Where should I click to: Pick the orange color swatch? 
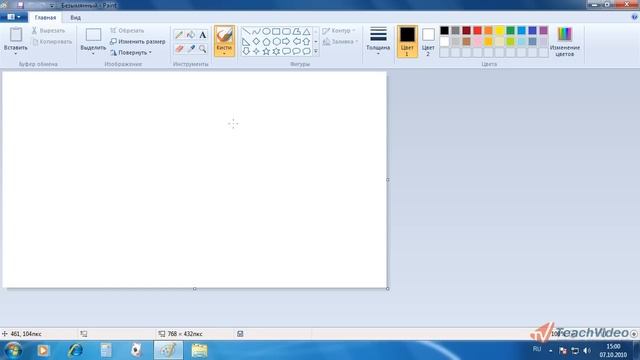pyautogui.click(x=488, y=30)
